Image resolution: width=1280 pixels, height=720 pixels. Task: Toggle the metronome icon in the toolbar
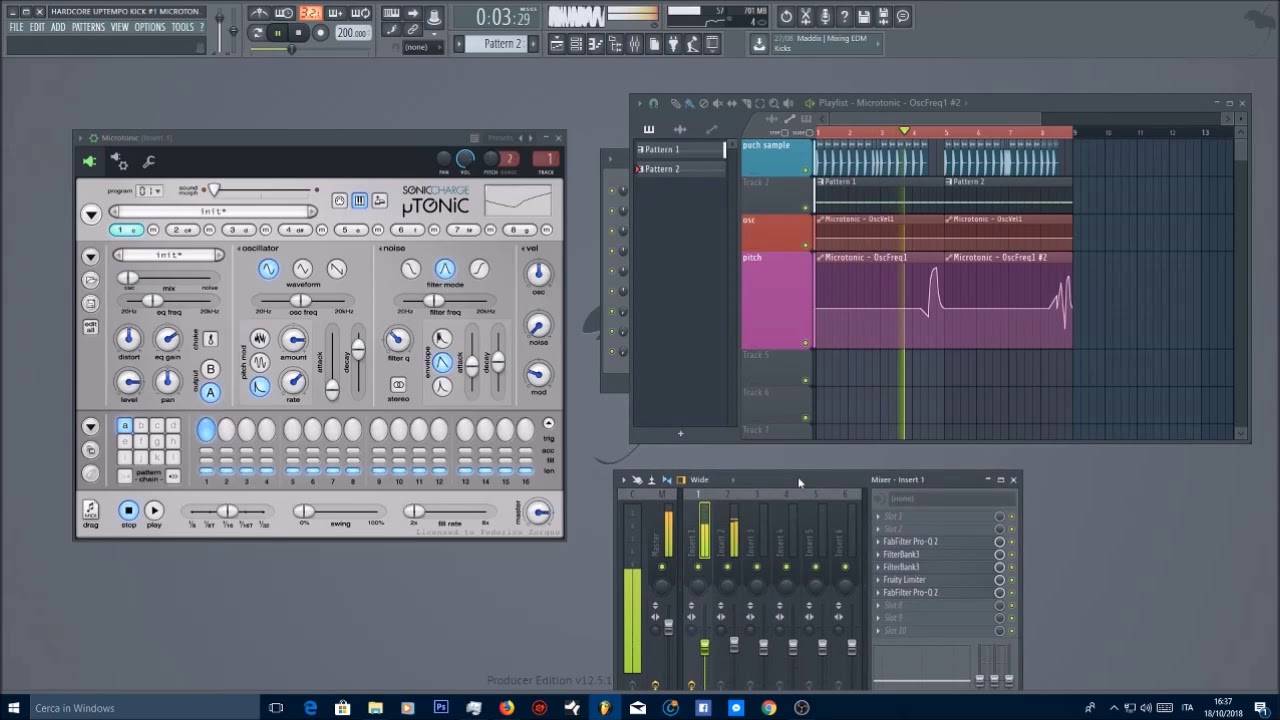(259, 14)
